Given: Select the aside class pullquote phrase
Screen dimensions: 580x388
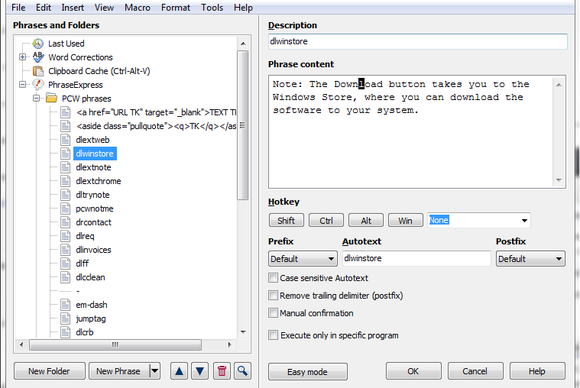Looking at the screenshot, I should pyautogui.click(x=156, y=126).
